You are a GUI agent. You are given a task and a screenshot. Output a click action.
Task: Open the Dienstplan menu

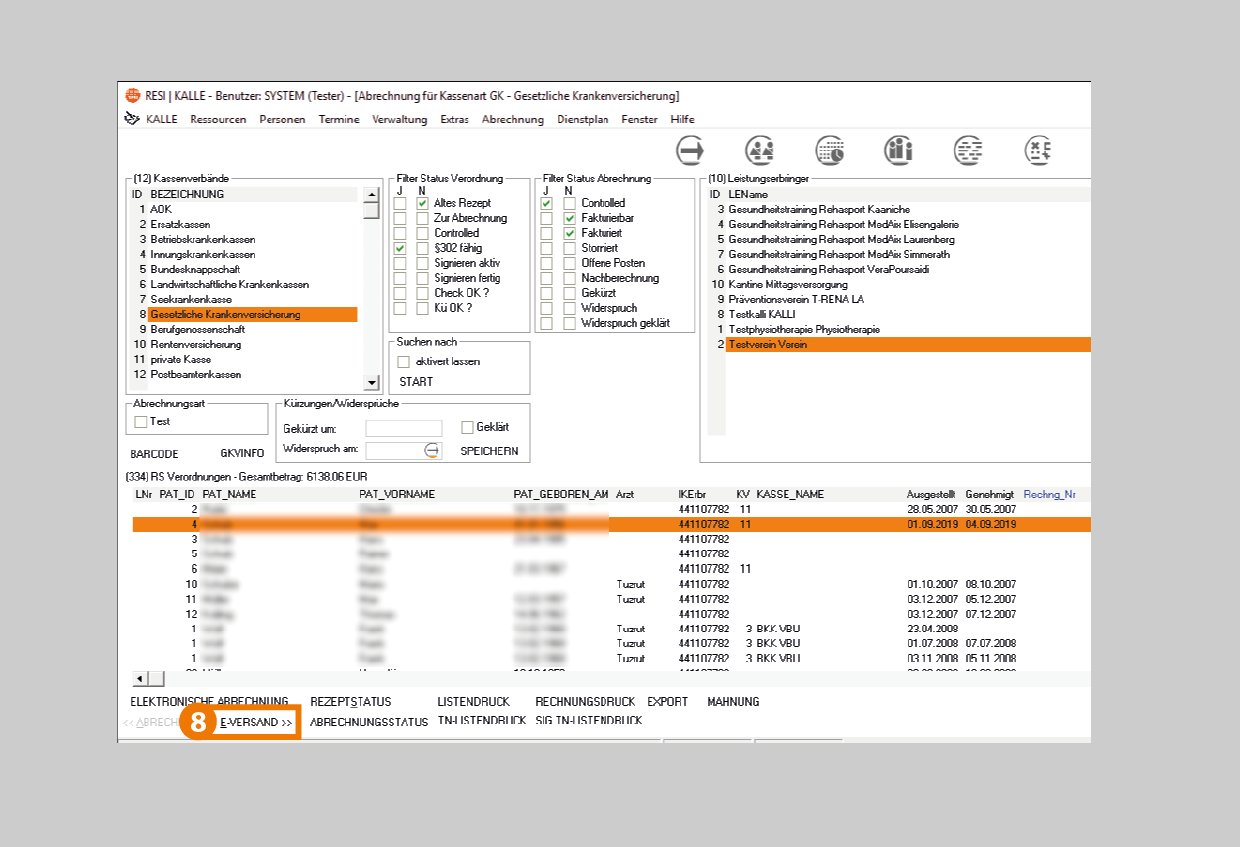coord(581,120)
